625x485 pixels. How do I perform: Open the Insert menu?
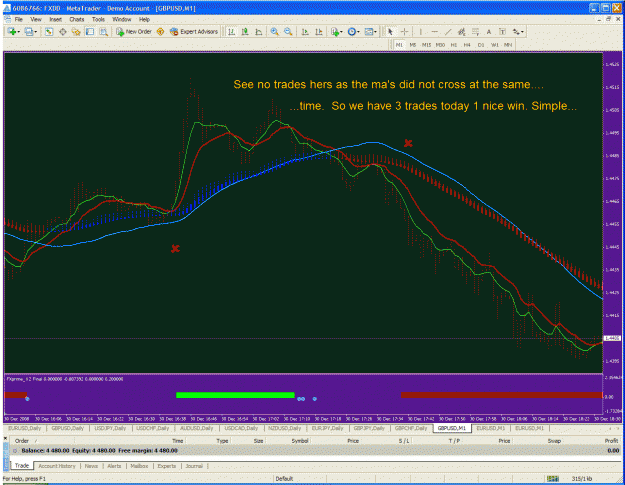pos(55,19)
